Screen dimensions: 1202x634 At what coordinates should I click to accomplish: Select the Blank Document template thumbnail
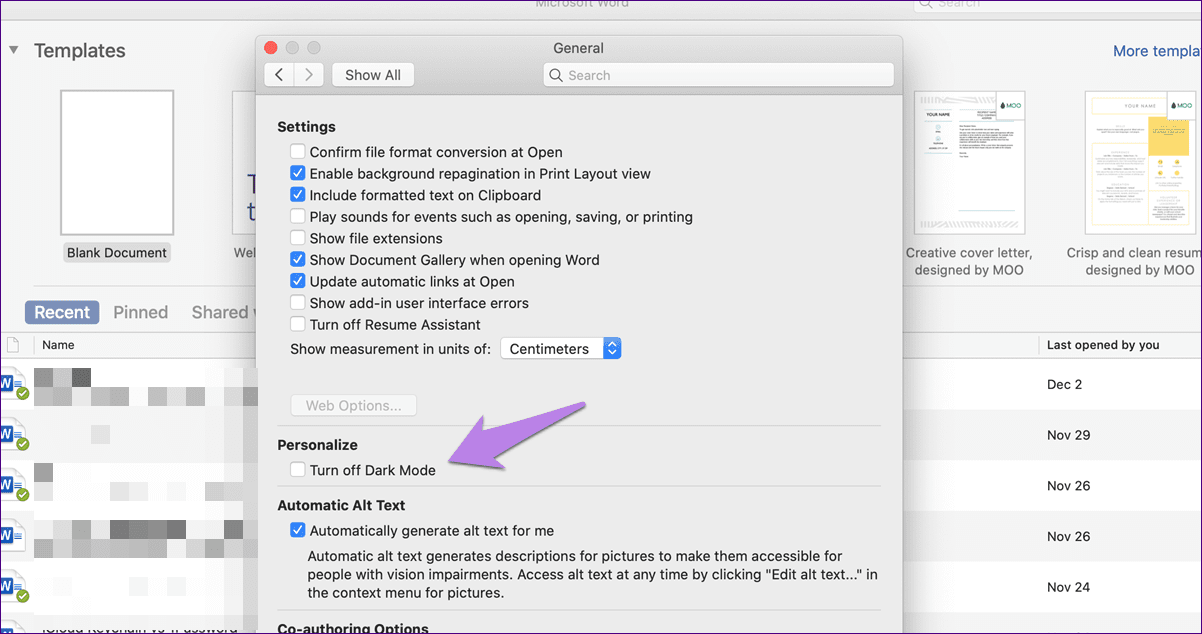[117, 163]
